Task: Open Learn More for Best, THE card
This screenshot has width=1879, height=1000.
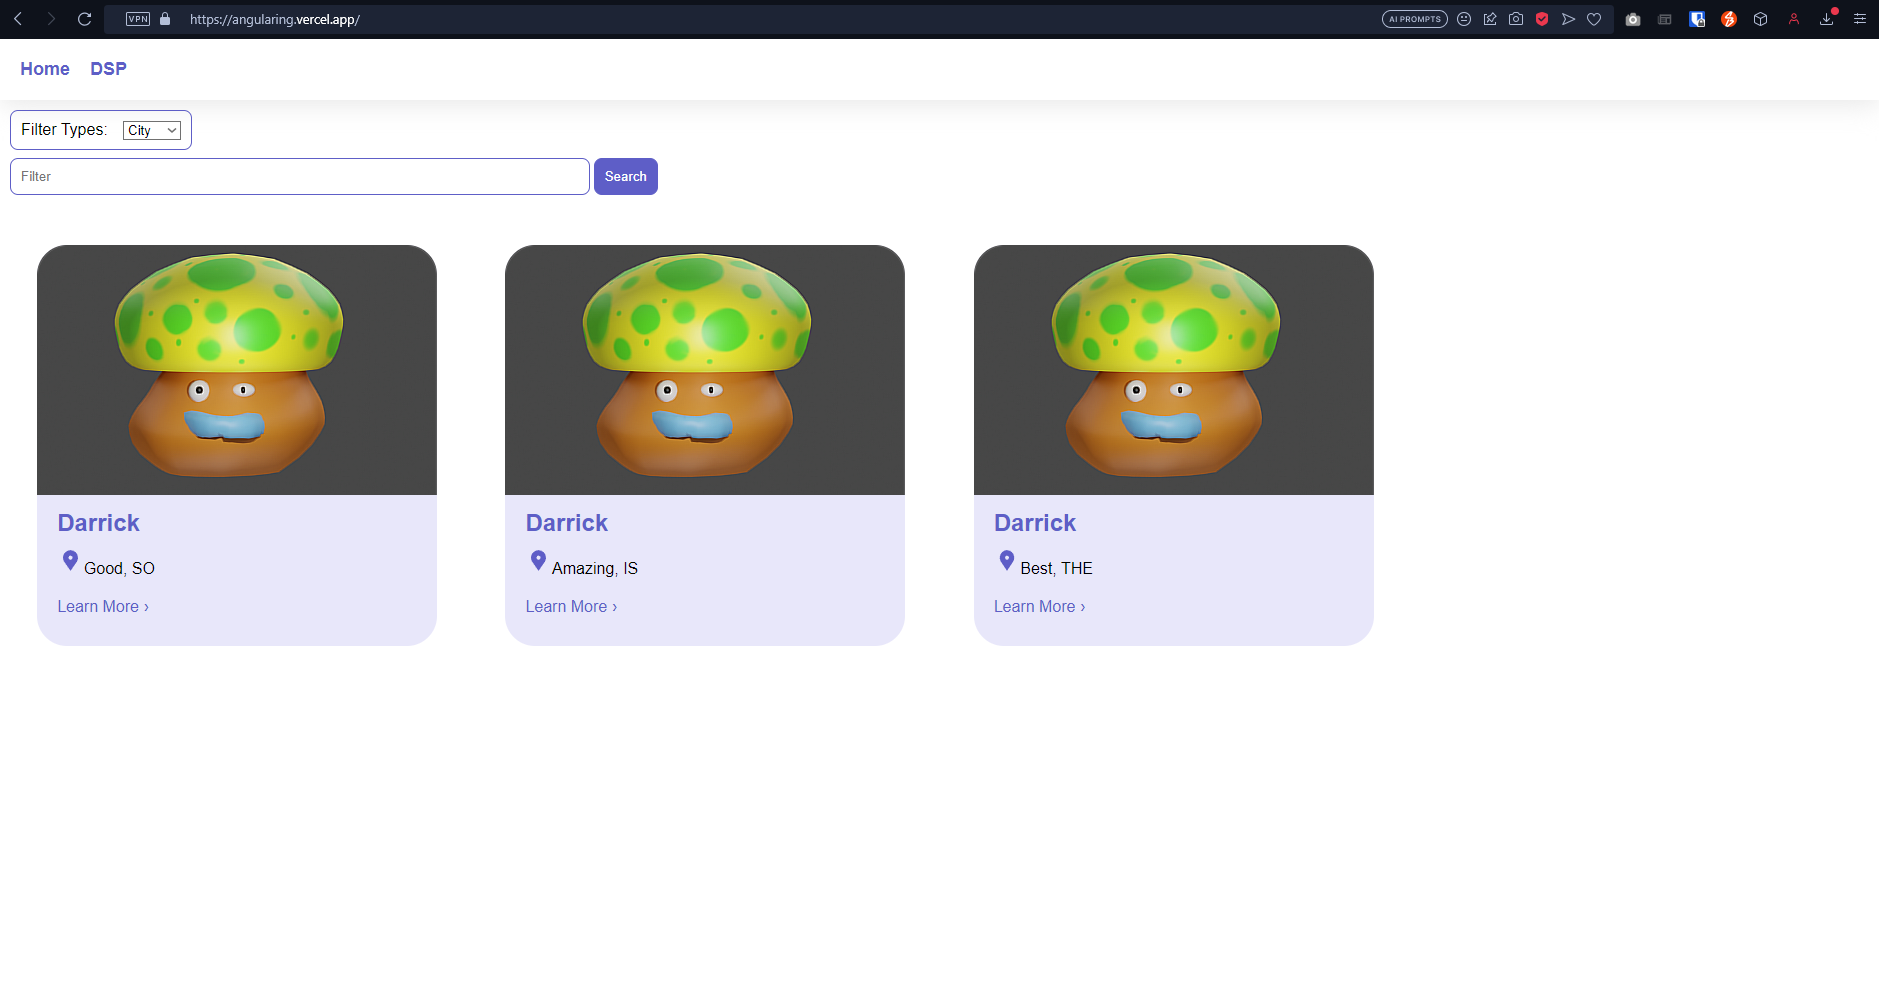Action: (1039, 607)
